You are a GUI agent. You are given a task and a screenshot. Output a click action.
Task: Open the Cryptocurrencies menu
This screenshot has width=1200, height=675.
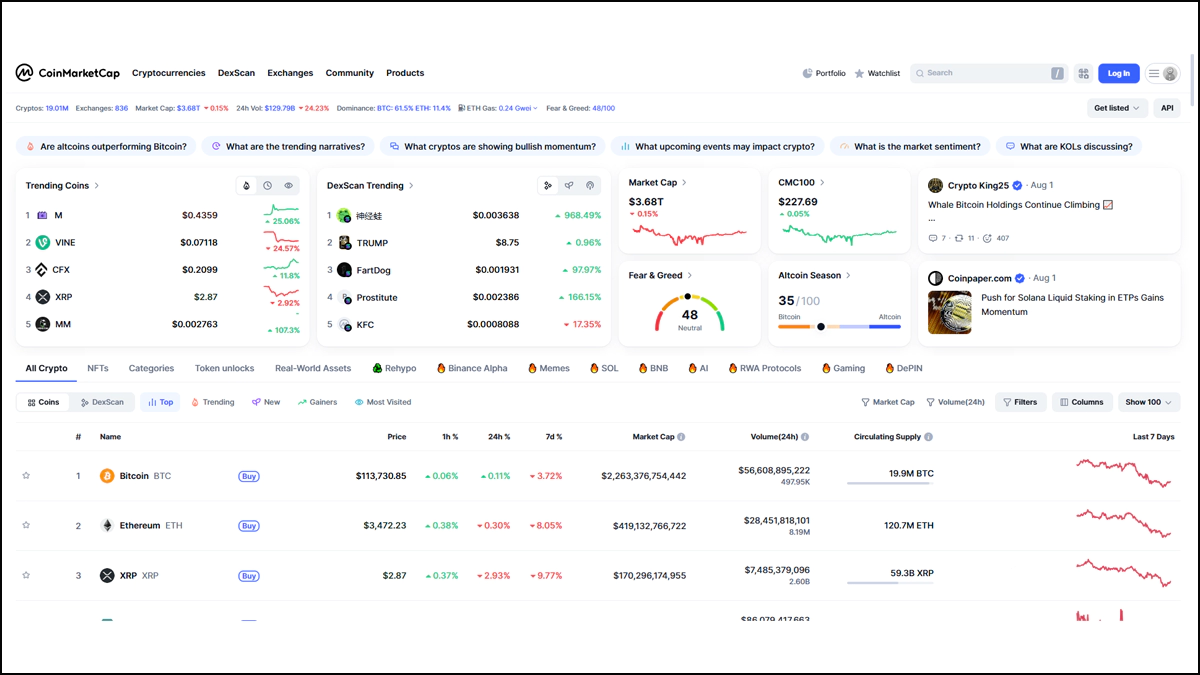pos(169,73)
